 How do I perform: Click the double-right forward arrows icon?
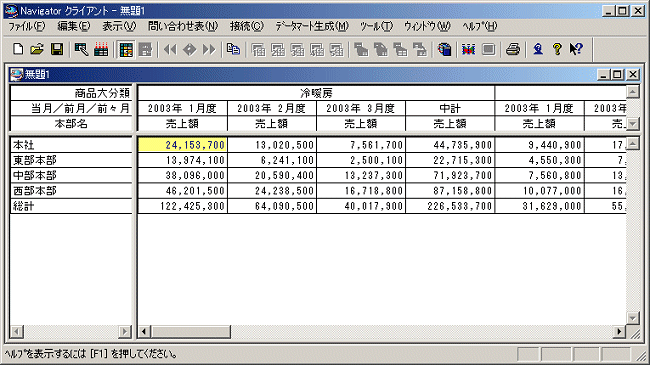209,50
